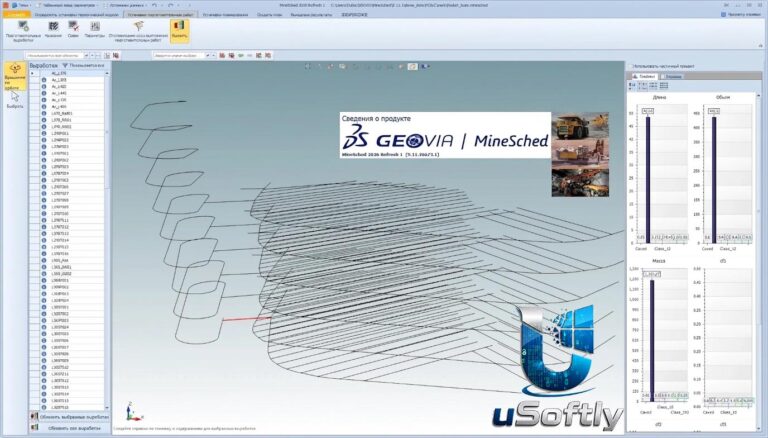768x438 pixels.
Task: Click the up arrow of workings list scrollbar
Action: (x=107, y=73)
